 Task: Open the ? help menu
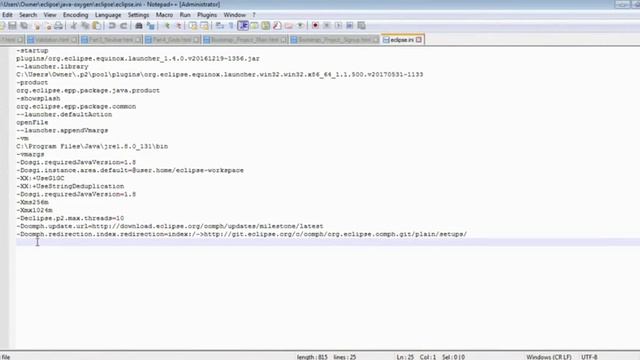[253, 15]
